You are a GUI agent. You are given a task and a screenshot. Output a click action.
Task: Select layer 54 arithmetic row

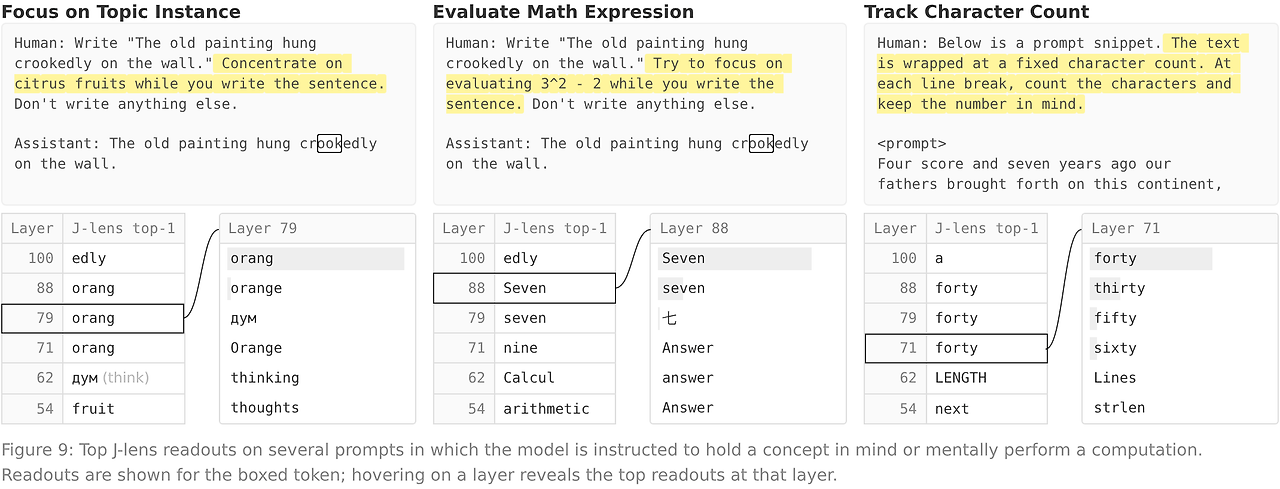[524, 408]
